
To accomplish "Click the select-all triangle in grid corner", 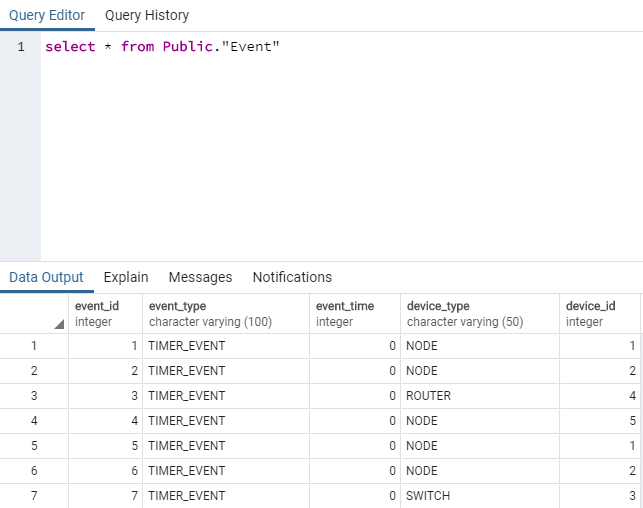I will point(58,324).
